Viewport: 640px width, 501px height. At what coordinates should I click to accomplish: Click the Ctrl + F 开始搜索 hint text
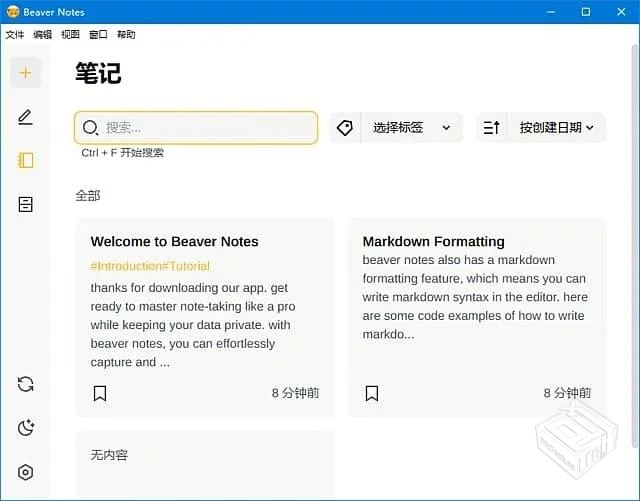coord(122,153)
